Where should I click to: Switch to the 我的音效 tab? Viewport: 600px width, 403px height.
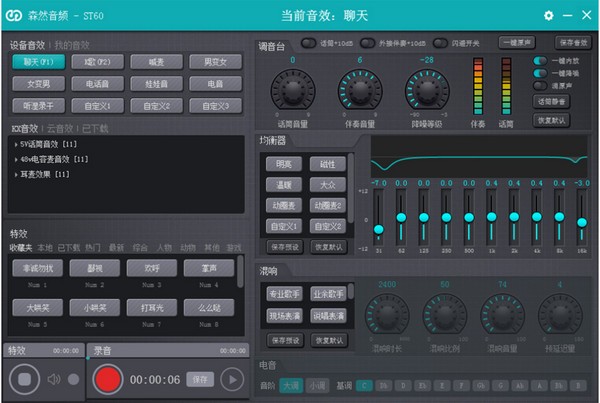(72, 45)
